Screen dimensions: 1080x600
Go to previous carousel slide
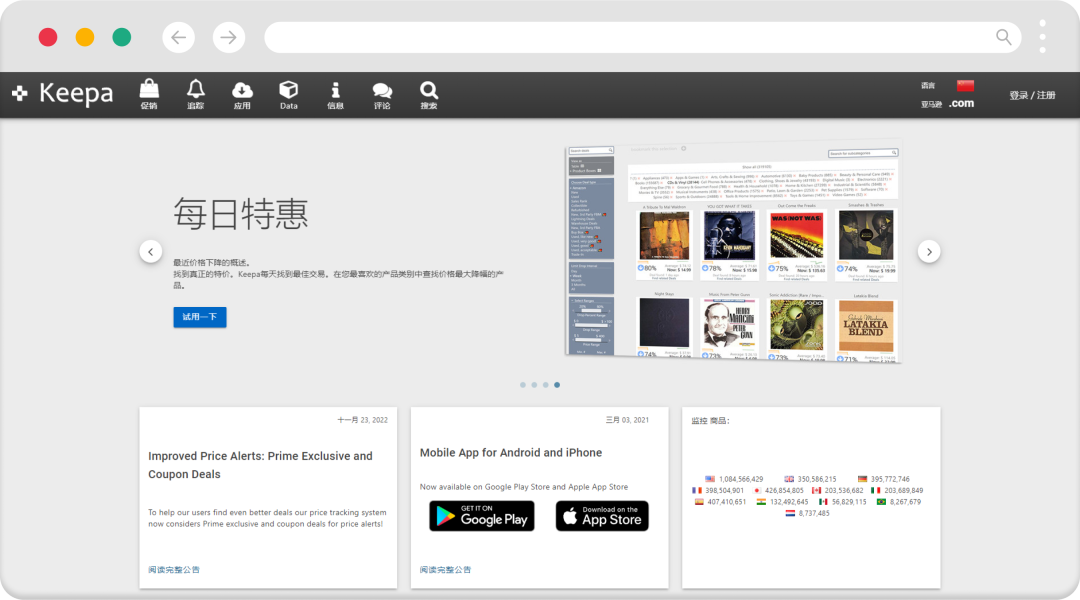(x=151, y=251)
